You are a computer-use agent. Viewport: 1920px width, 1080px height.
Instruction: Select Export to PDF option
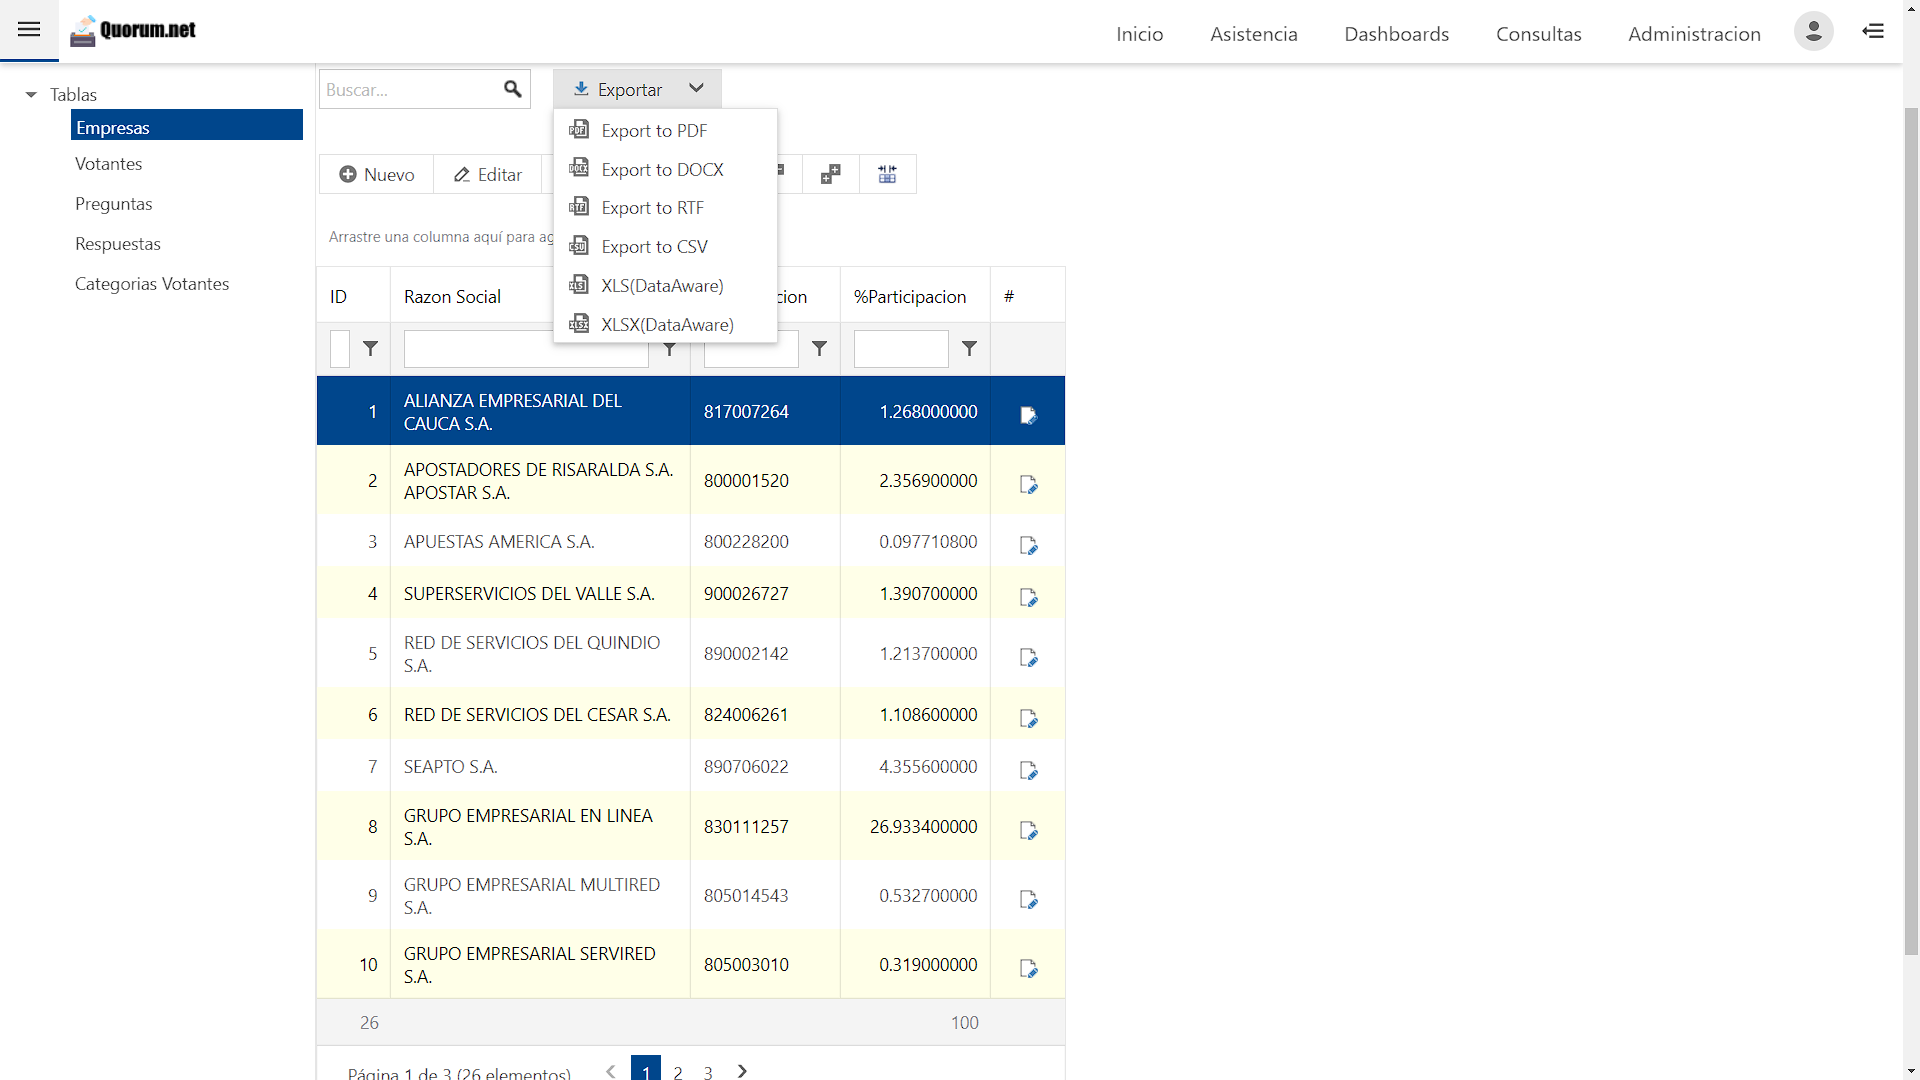coord(654,131)
